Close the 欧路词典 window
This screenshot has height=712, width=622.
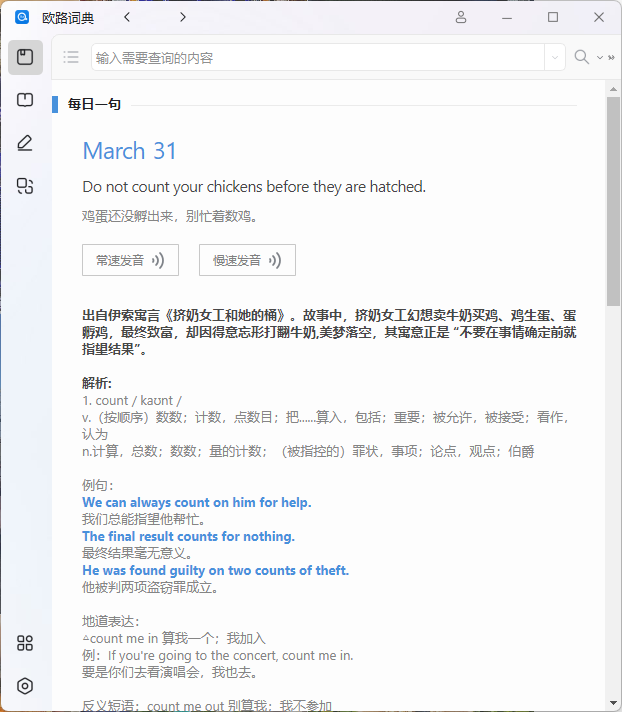click(x=599, y=17)
